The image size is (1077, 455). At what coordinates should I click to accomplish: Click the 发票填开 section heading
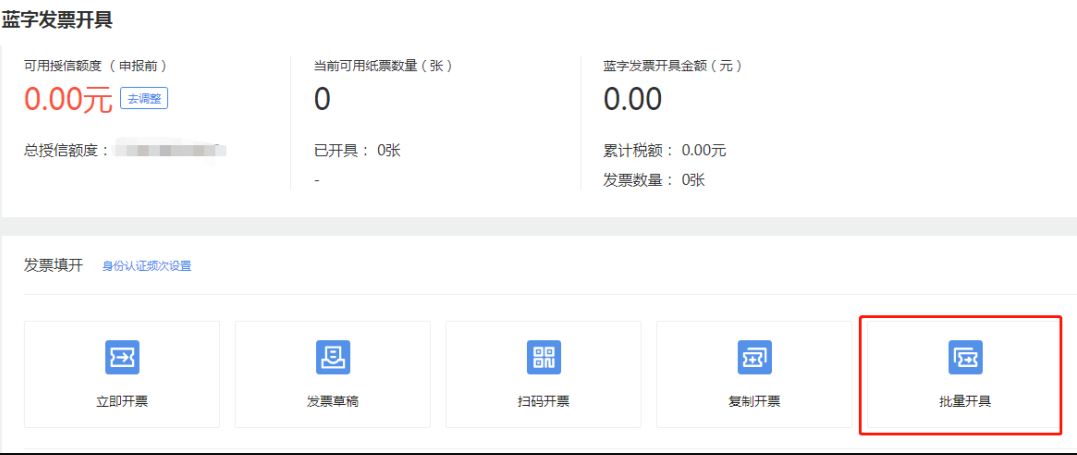54,266
